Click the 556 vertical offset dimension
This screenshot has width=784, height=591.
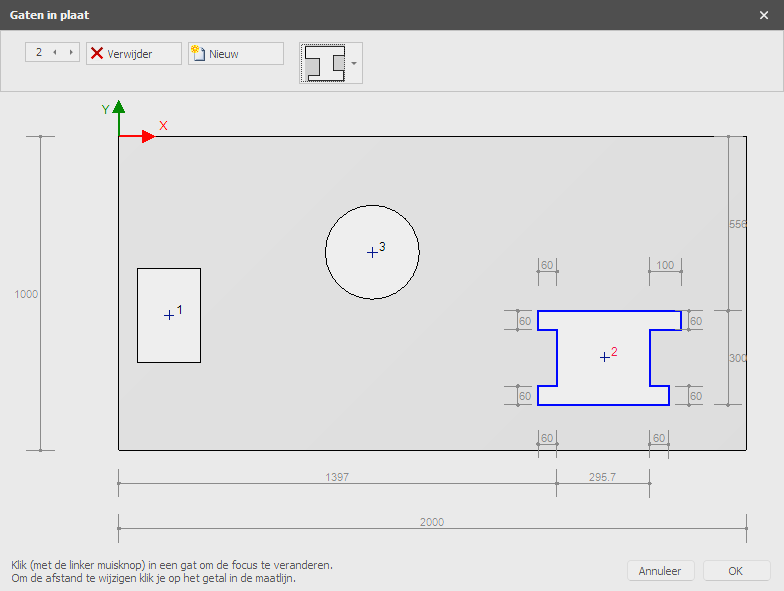tap(738, 225)
